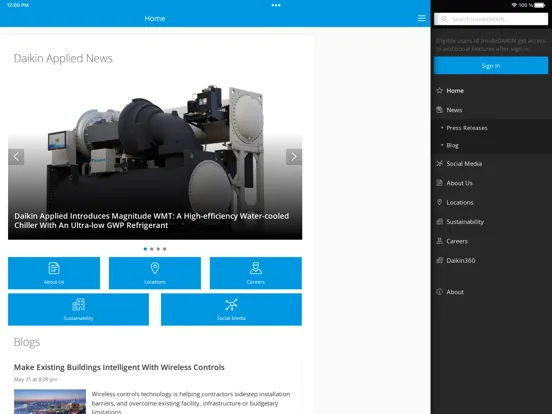
Task: Click the "Blogs" section heading
Action: click(27, 342)
